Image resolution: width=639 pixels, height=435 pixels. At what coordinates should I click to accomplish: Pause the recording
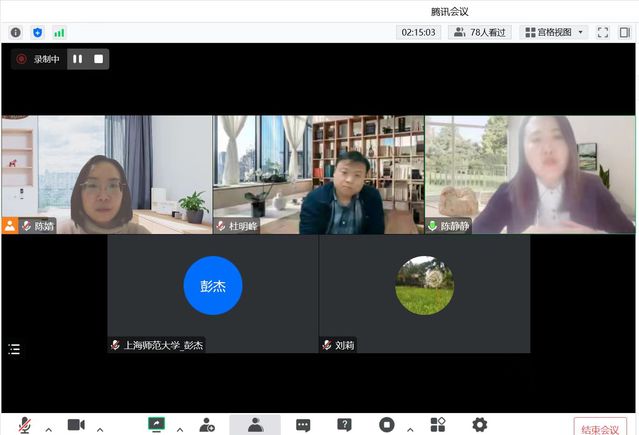point(77,59)
